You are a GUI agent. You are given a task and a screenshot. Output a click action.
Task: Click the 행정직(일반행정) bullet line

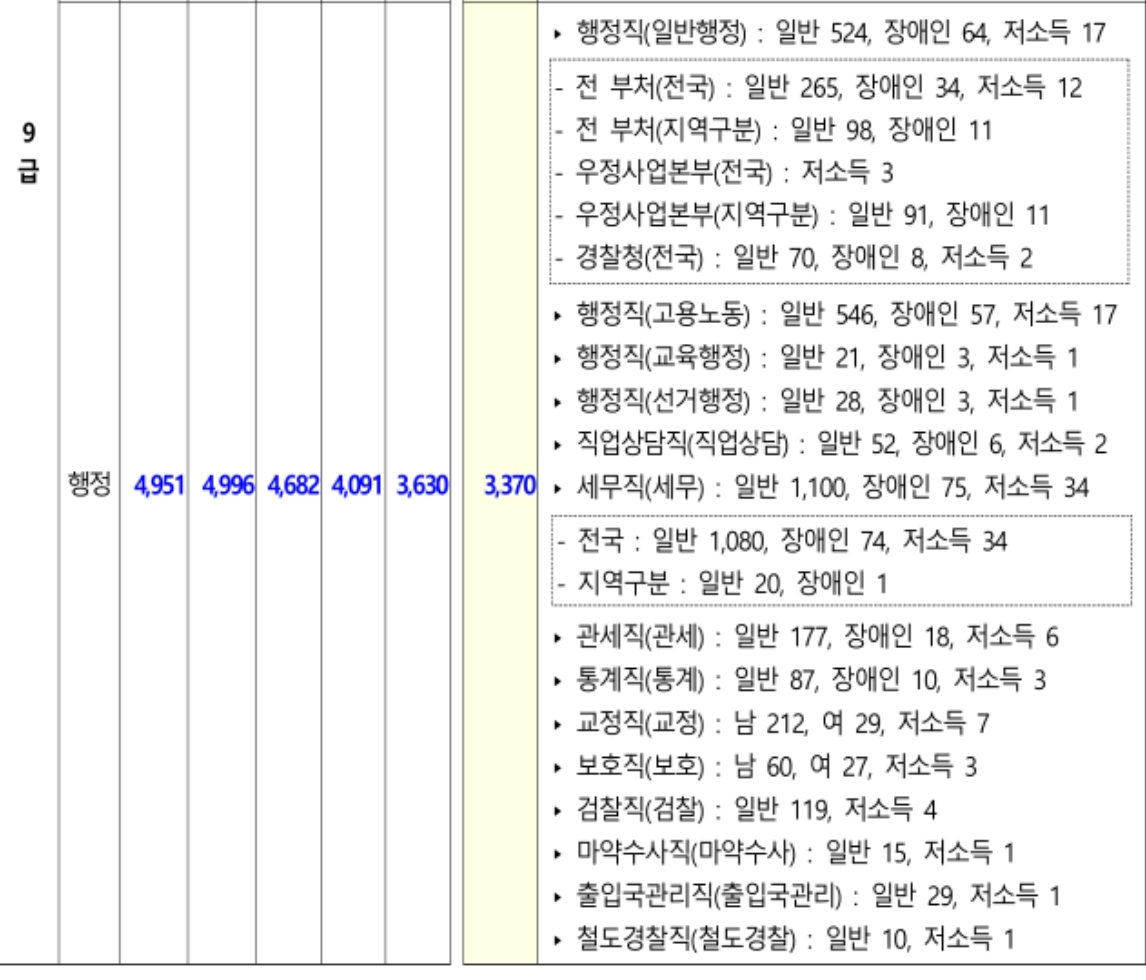click(830, 32)
